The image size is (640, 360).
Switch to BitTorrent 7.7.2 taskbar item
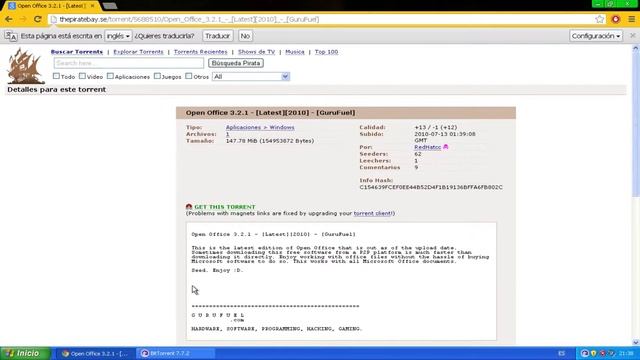[176, 353]
